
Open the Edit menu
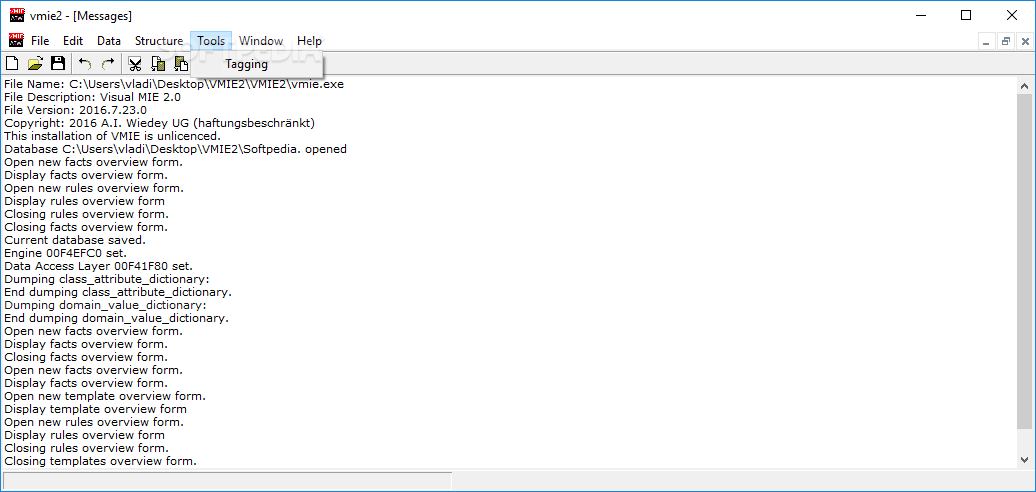point(73,41)
